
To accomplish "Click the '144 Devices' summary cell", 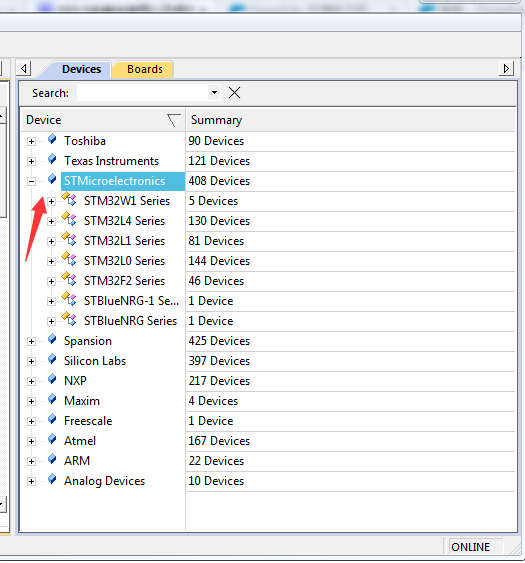I will (x=219, y=261).
